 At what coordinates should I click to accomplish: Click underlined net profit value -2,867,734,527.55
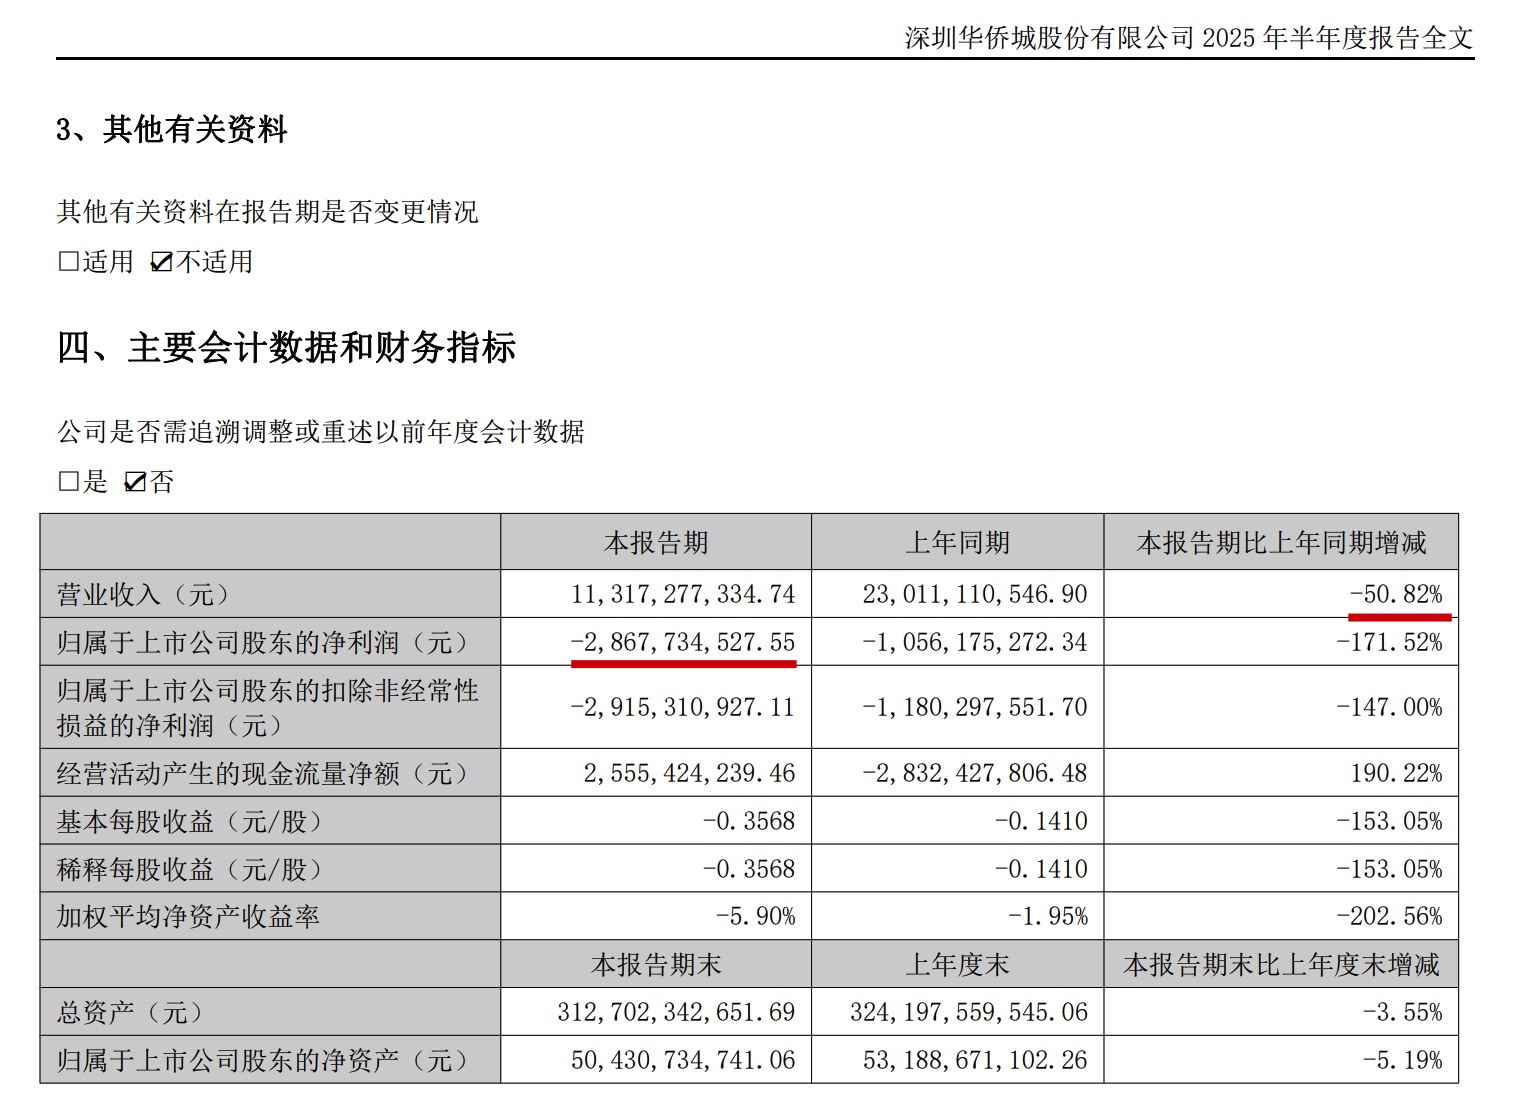tap(683, 642)
